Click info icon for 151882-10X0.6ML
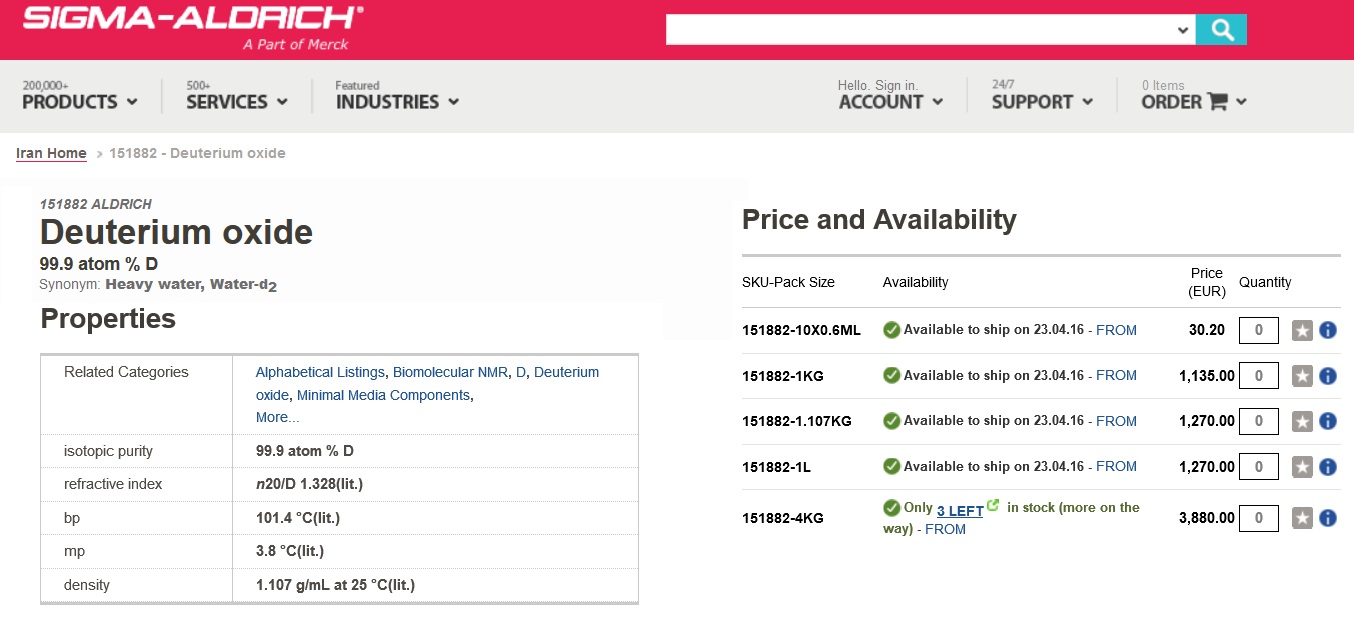The image size is (1354, 618). point(1328,330)
